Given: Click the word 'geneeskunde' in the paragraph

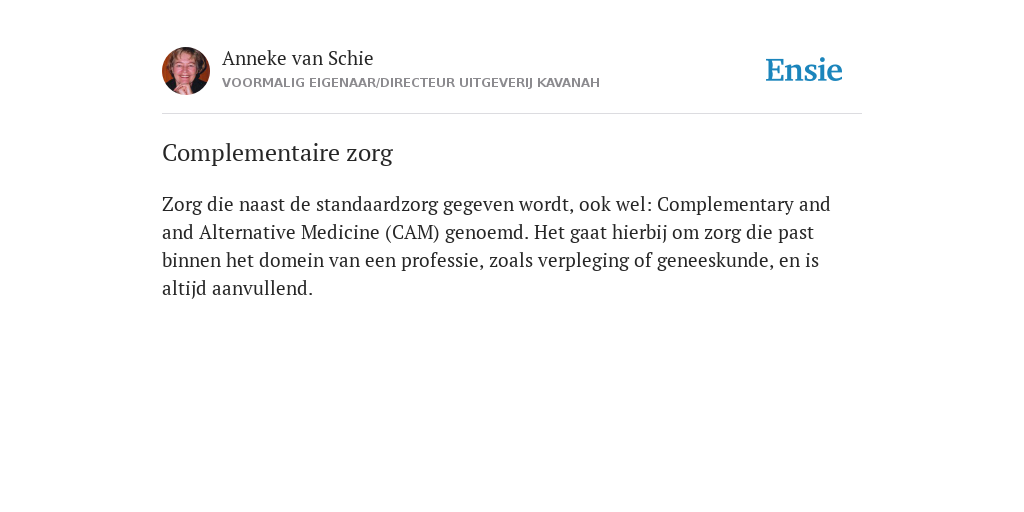Looking at the screenshot, I should coord(714,261).
